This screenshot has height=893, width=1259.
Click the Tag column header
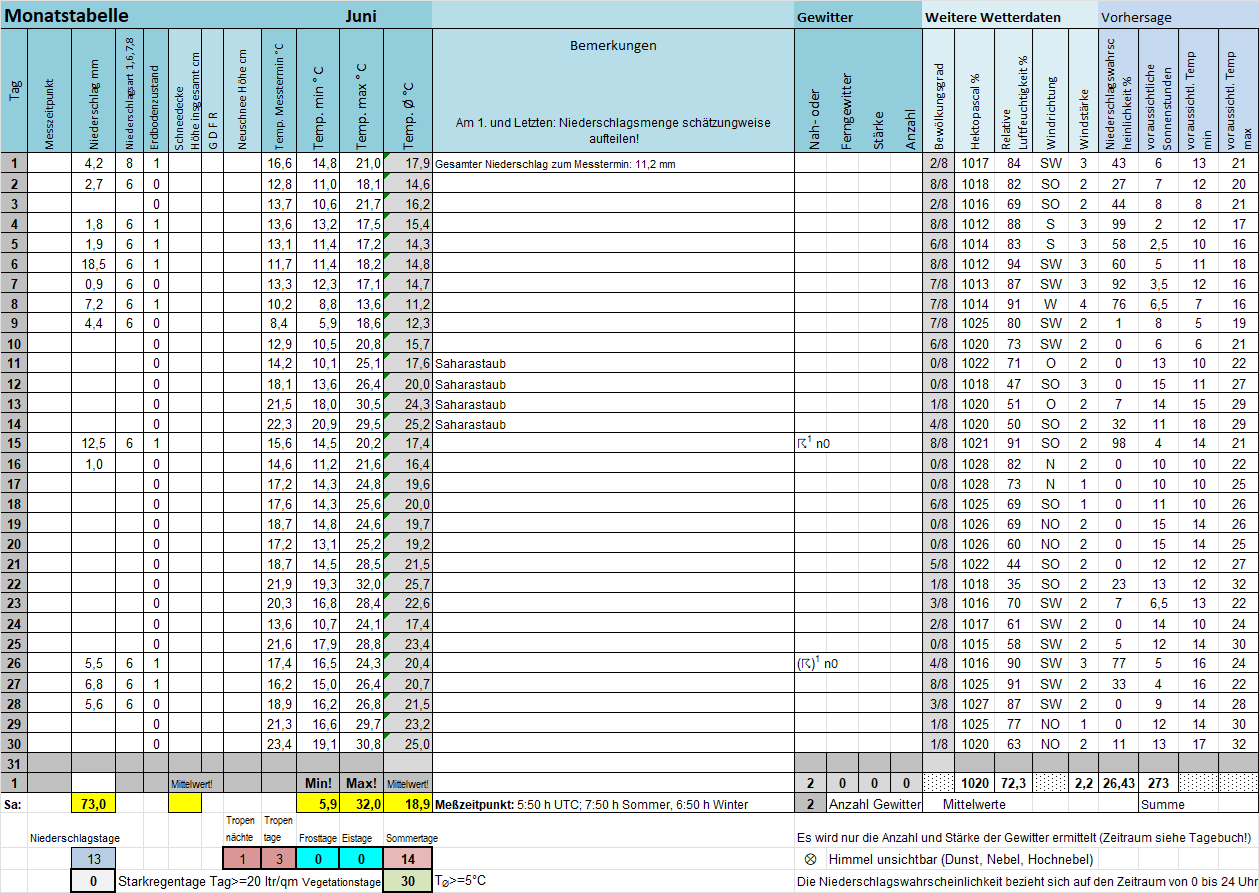(x=15, y=91)
